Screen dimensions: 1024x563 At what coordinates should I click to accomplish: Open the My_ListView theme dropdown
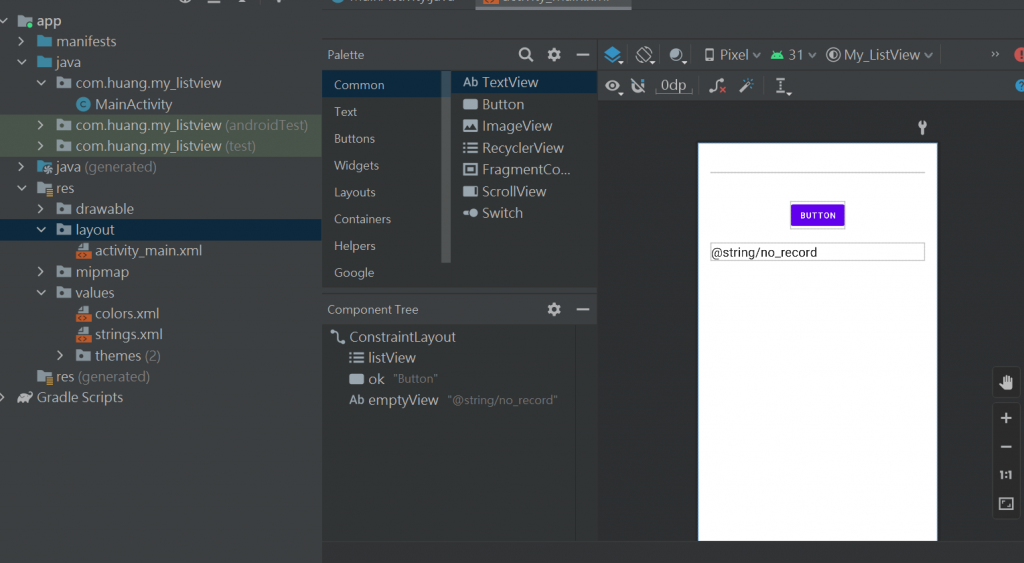coord(879,55)
